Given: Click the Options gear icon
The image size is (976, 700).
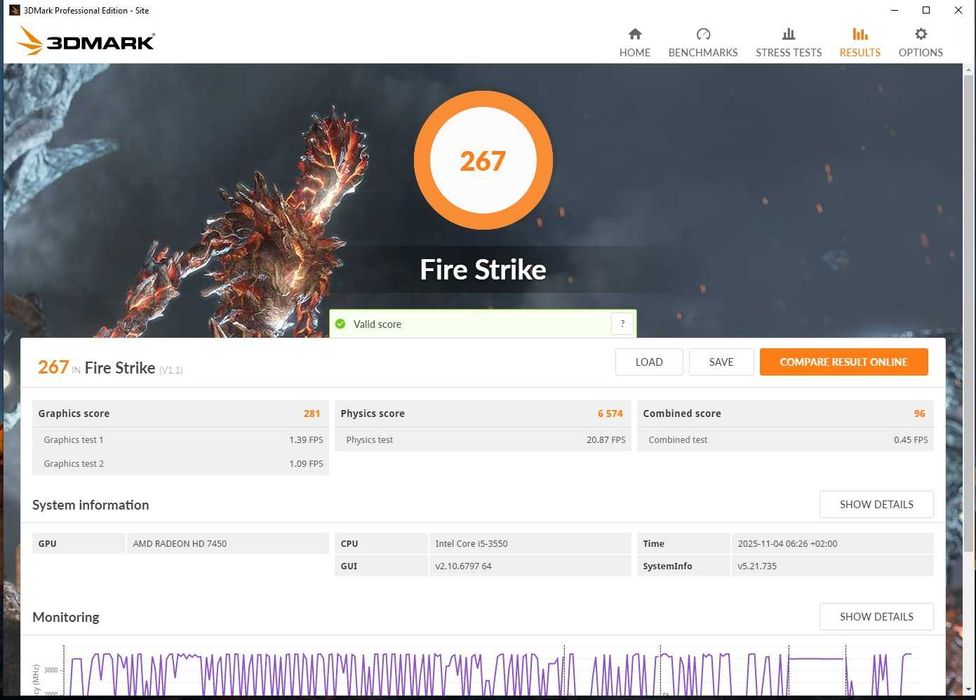Looking at the screenshot, I should click(921, 34).
